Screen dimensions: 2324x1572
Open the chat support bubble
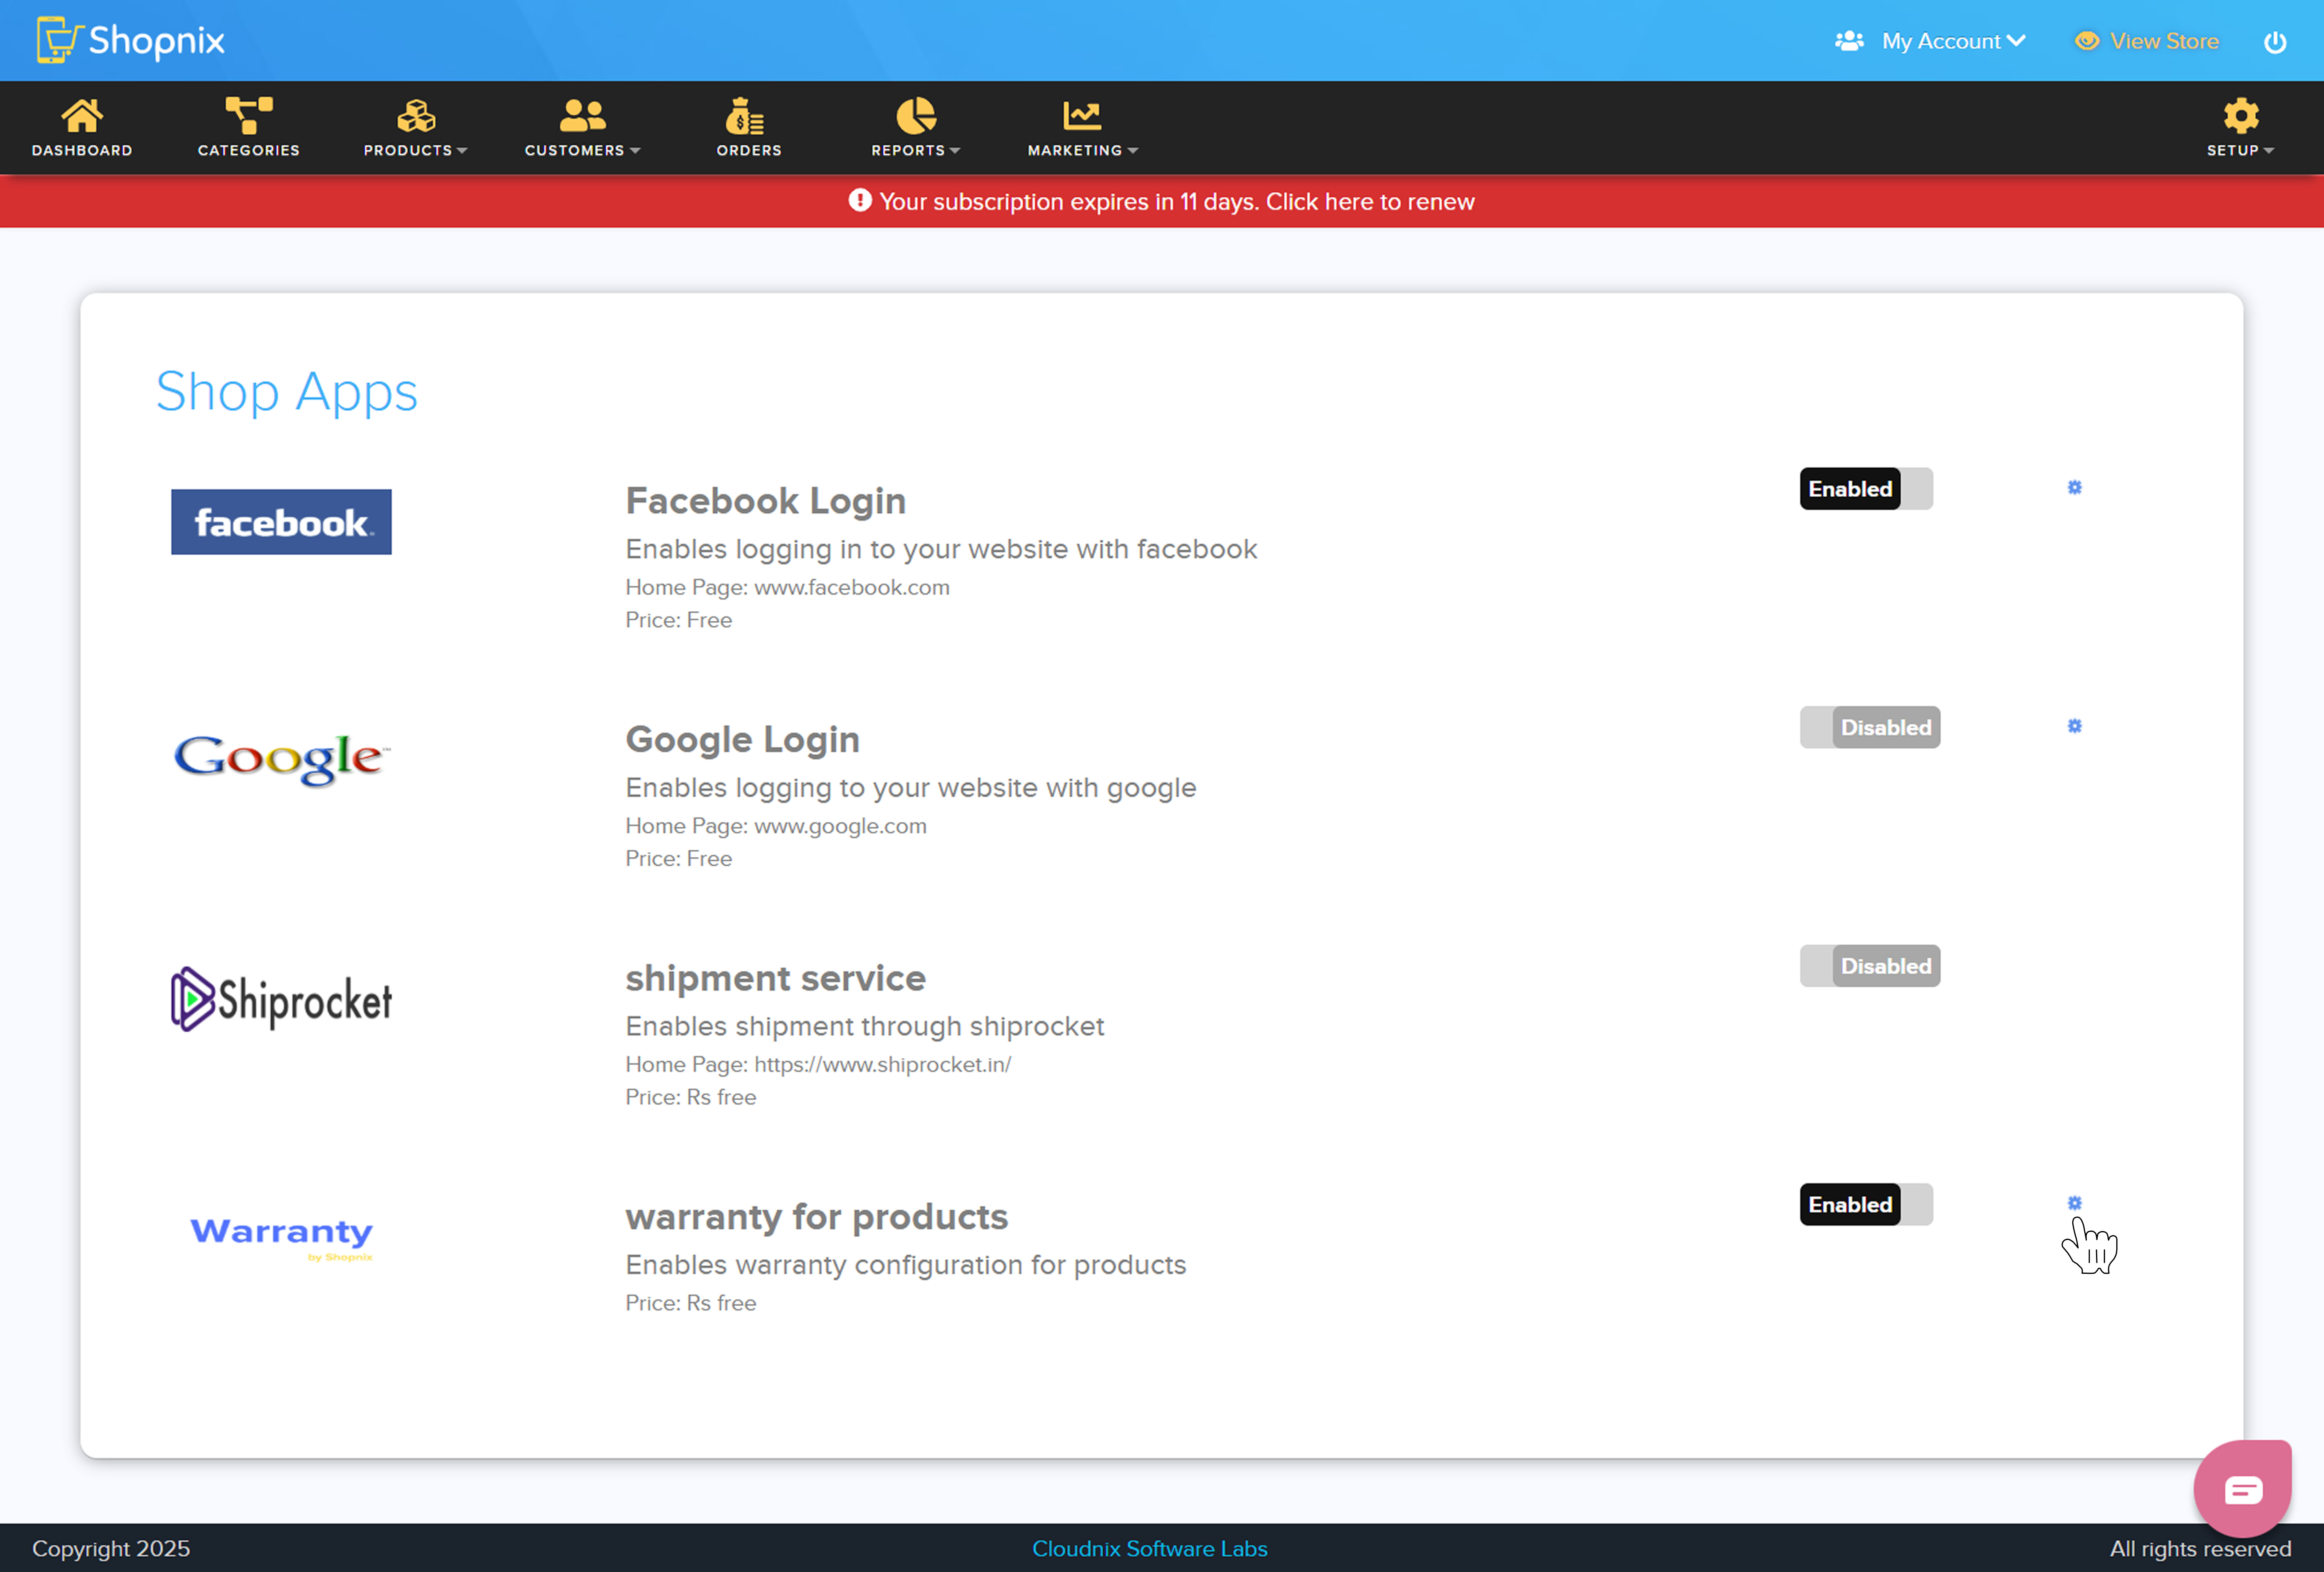(2243, 1489)
